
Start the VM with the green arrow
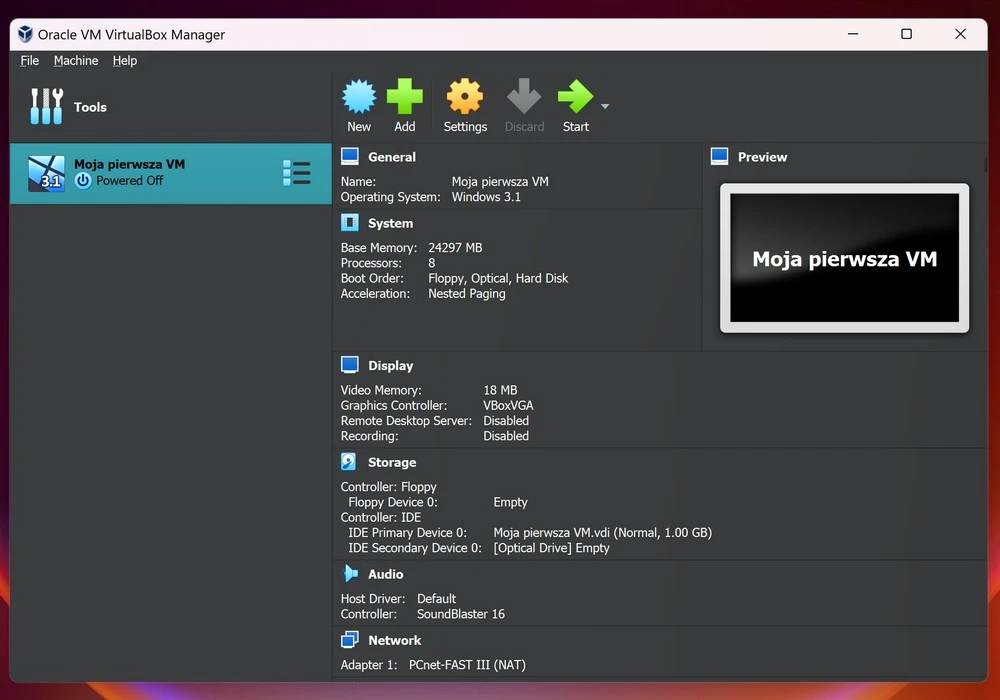pos(575,96)
